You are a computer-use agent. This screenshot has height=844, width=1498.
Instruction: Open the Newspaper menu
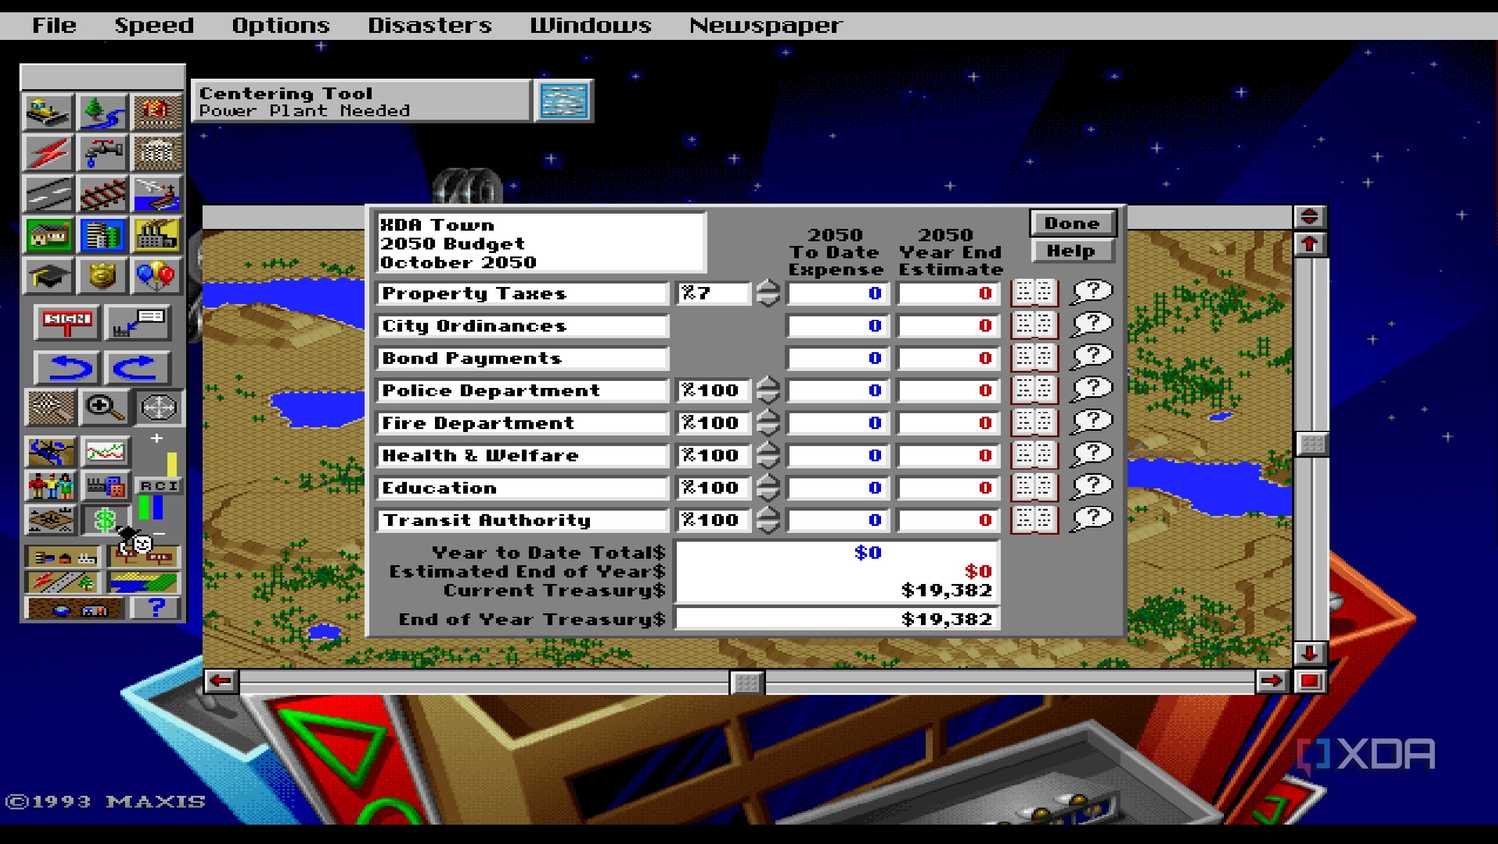tap(766, 26)
